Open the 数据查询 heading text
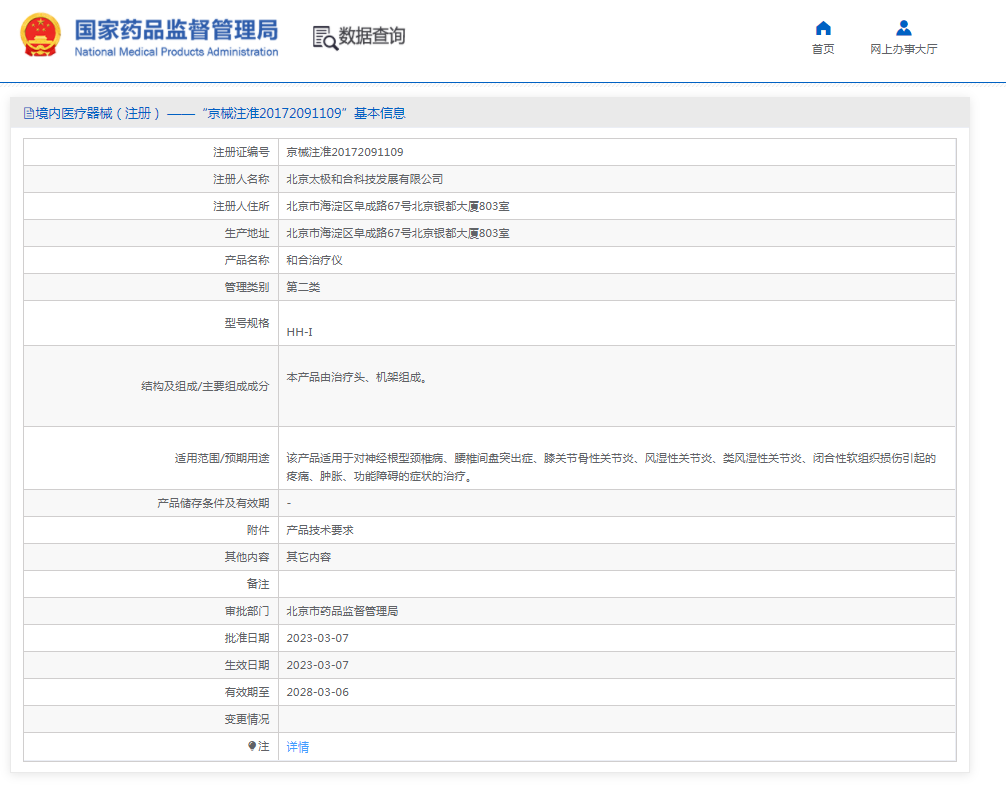This screenshot has width=1006, height=787. (x=372, y=37)
